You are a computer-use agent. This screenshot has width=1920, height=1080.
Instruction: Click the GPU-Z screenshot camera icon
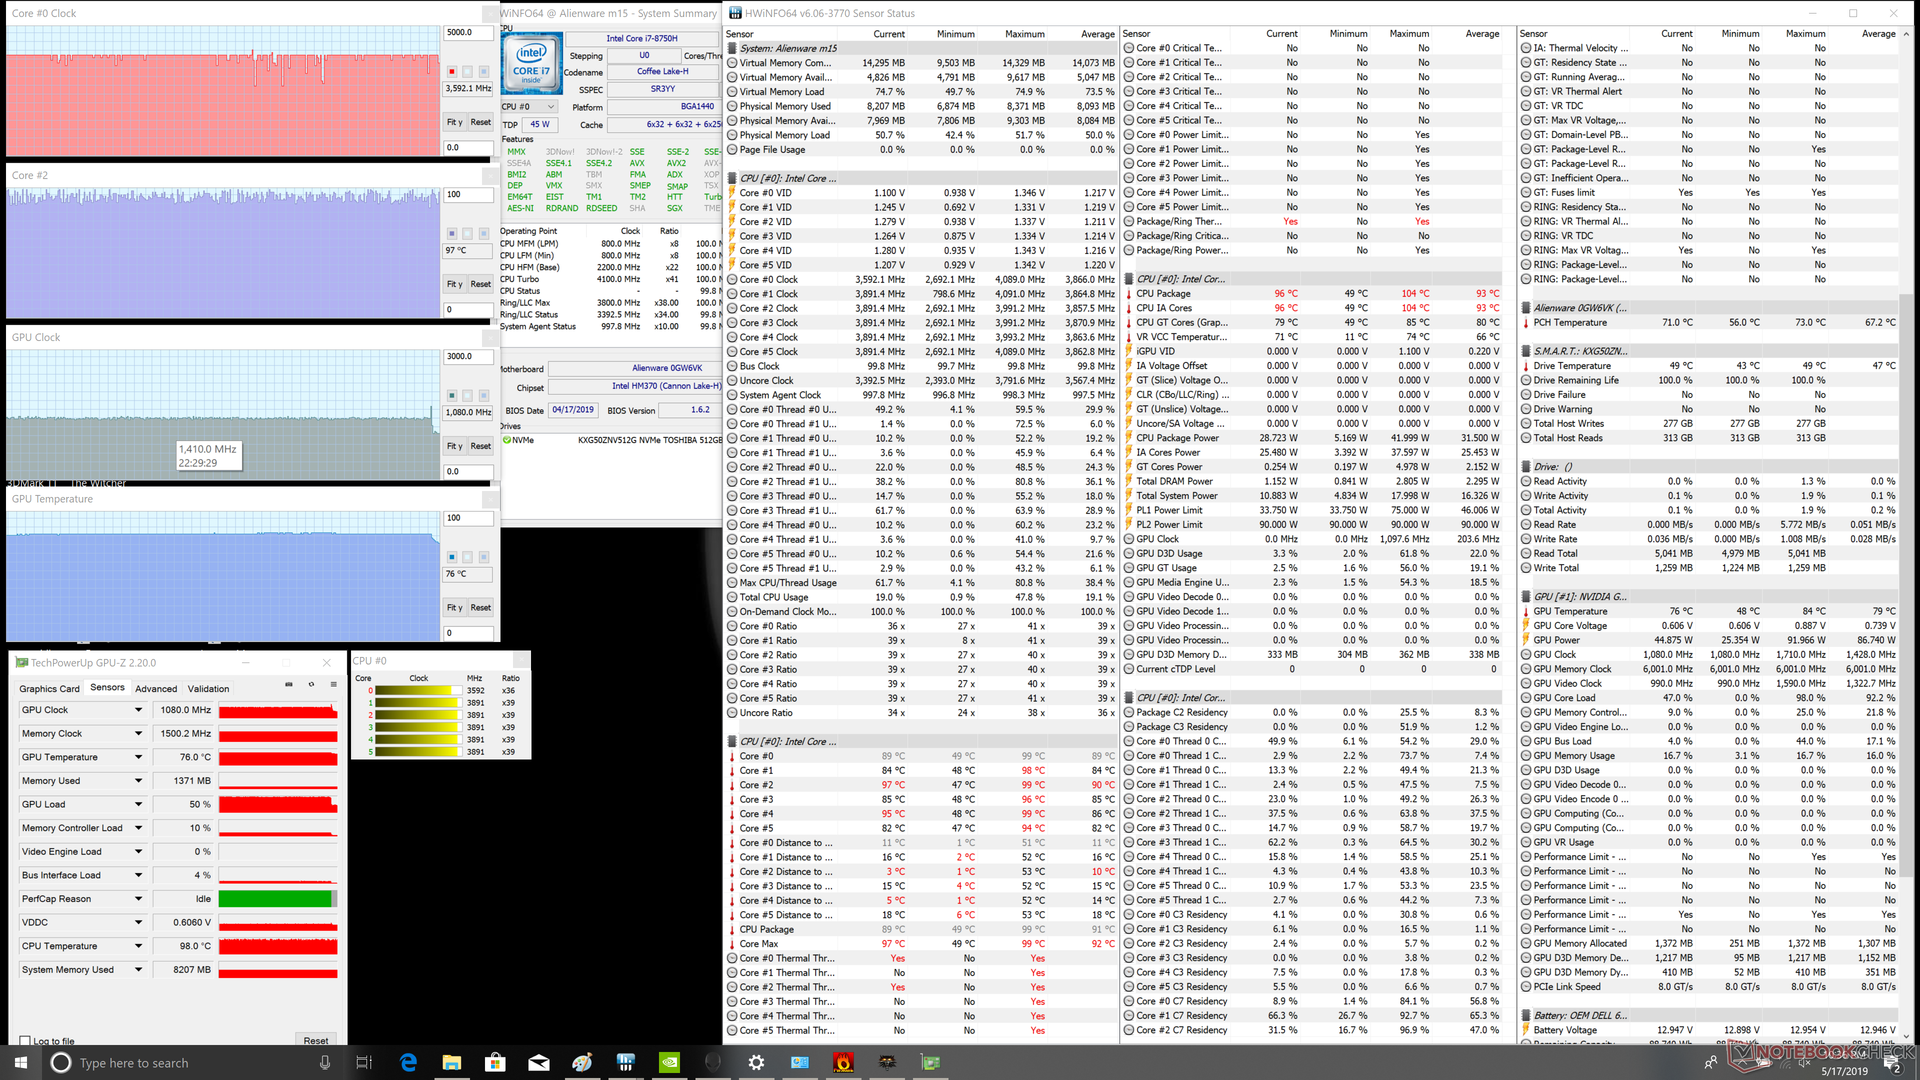click(289, 685)
